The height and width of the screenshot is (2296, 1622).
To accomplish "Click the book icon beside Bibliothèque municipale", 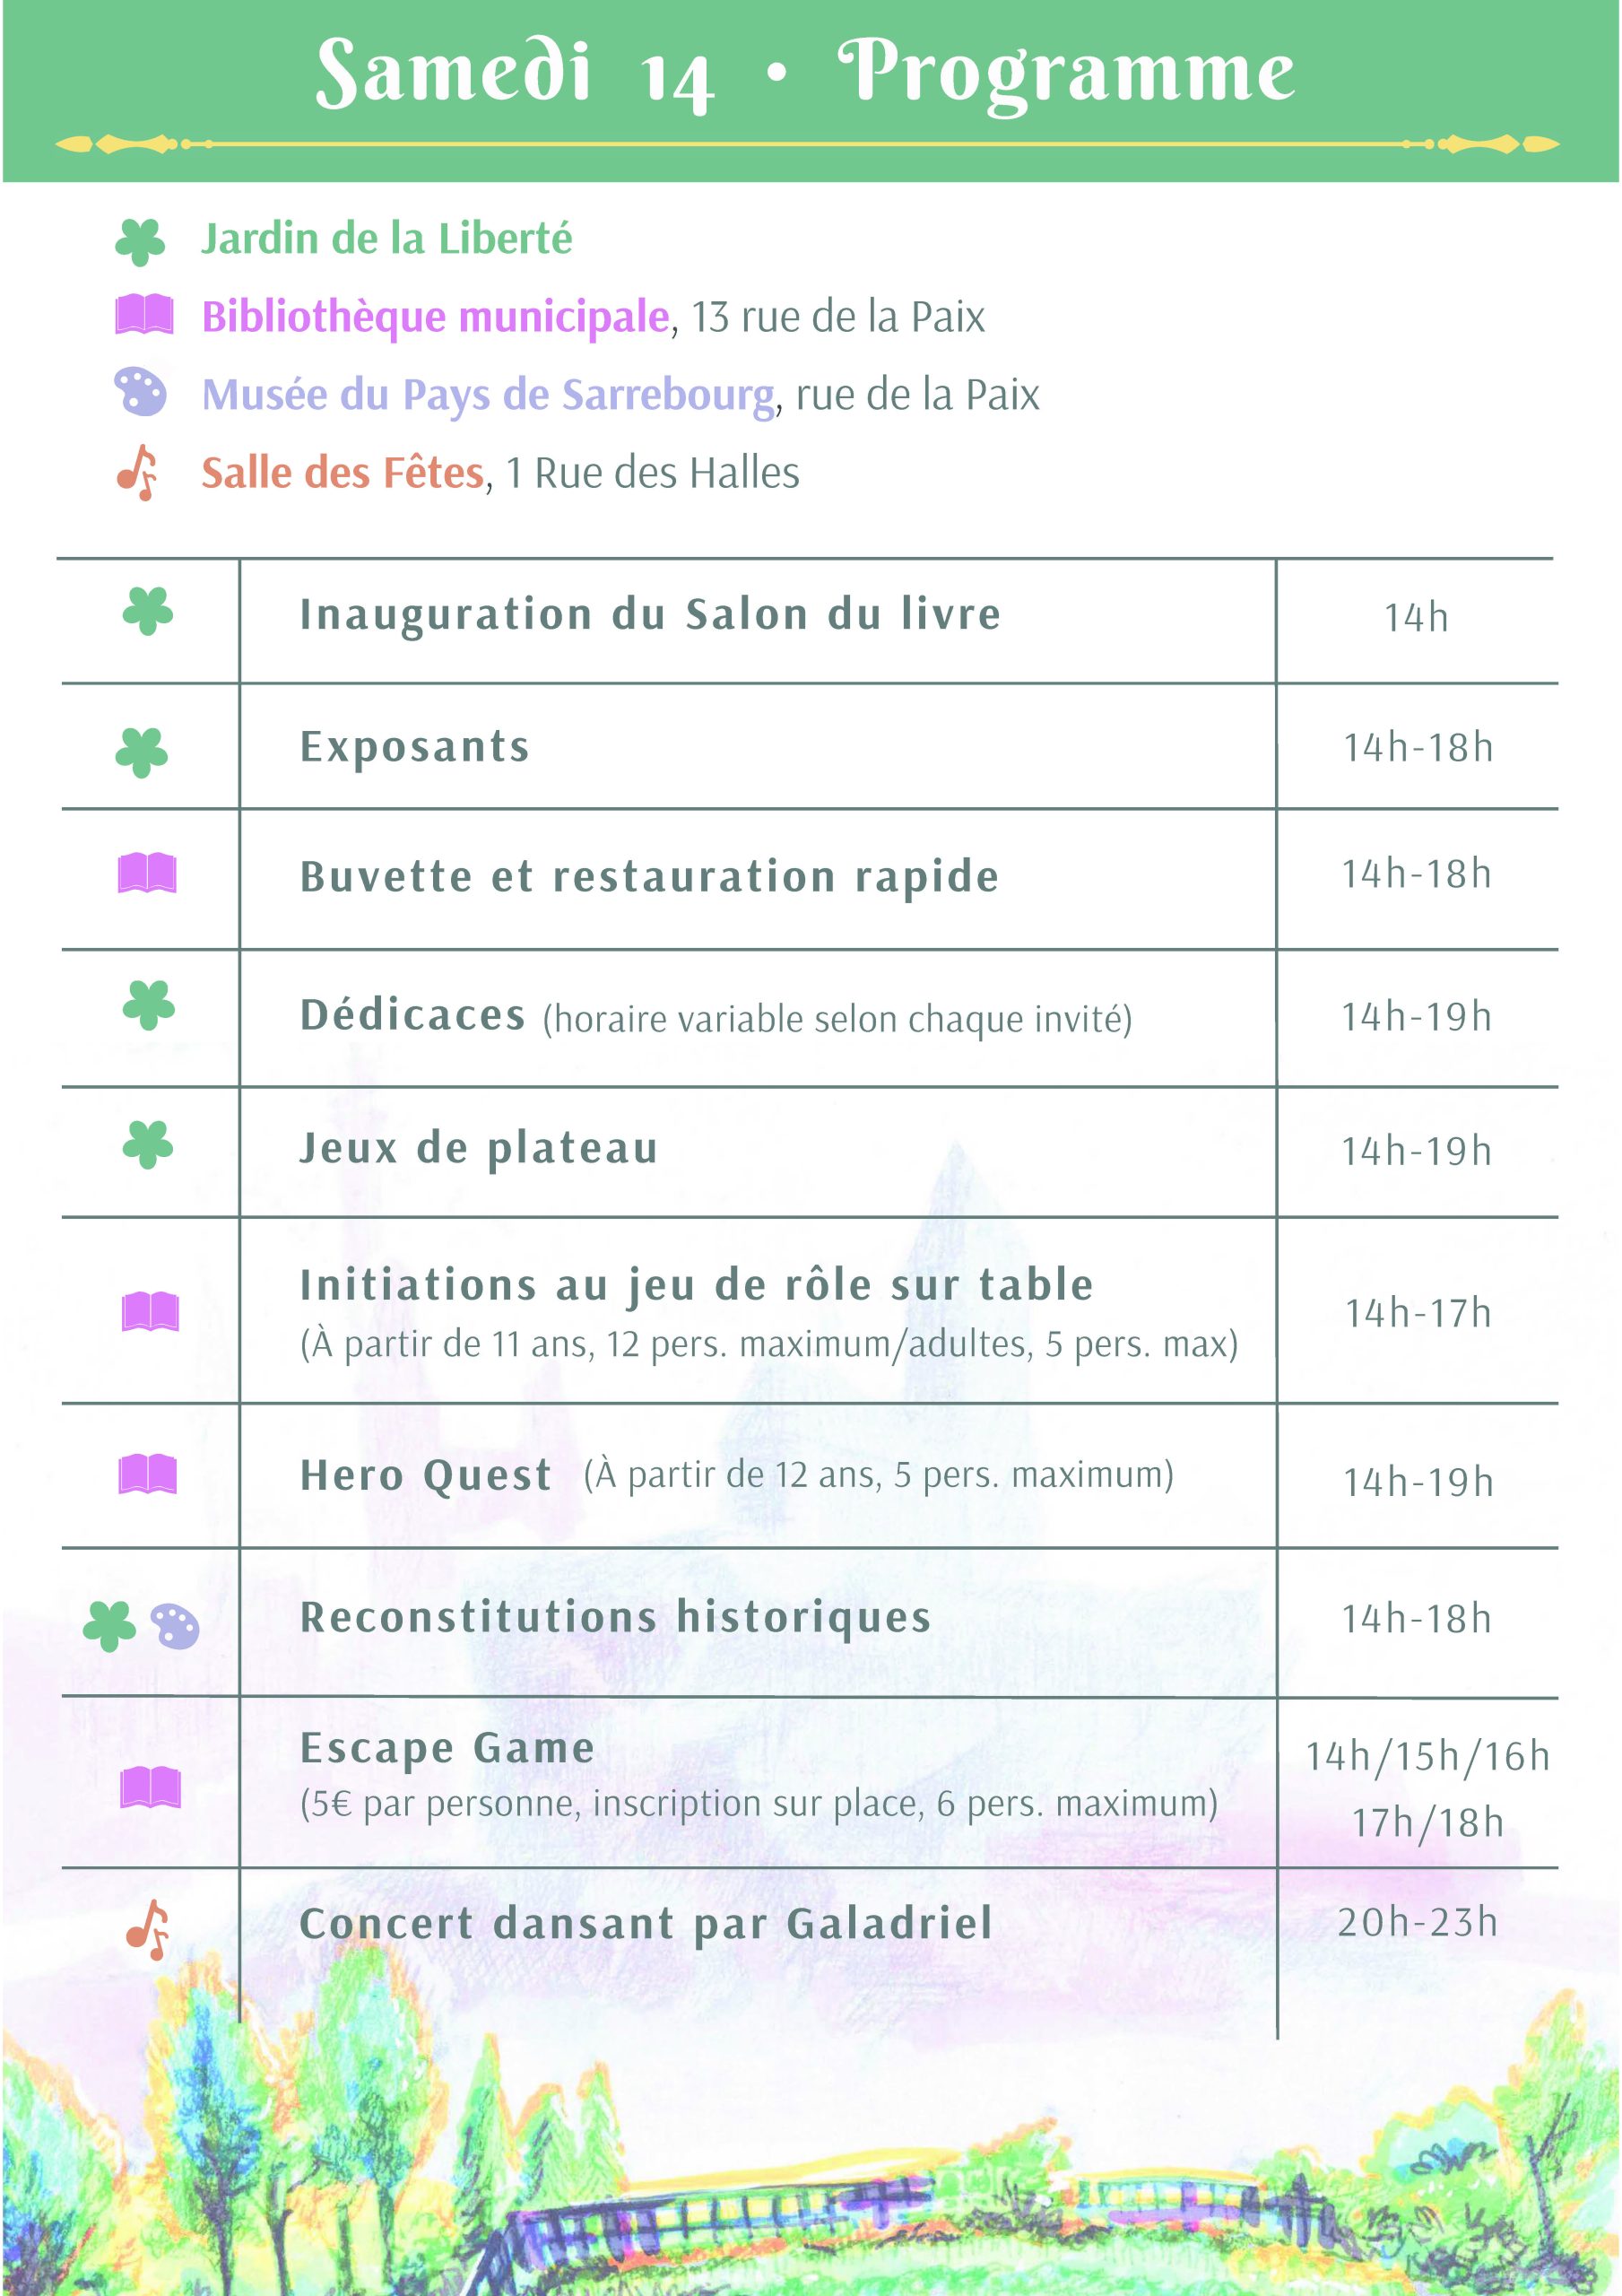I will click(x=144, y=315).
